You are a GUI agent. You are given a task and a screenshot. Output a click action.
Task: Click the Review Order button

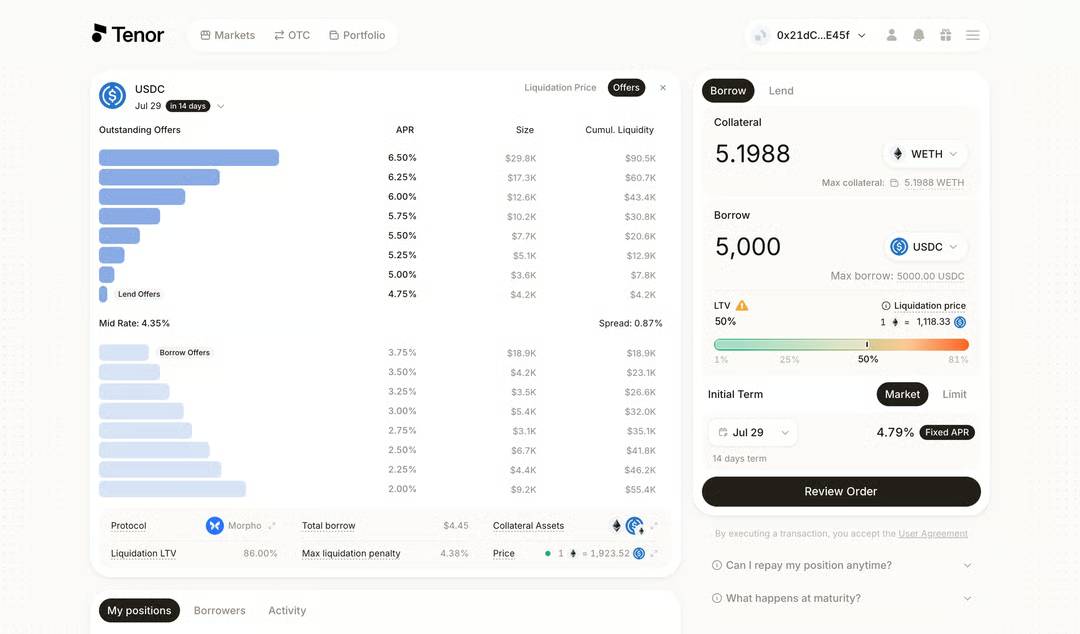(x=841, y=491)
